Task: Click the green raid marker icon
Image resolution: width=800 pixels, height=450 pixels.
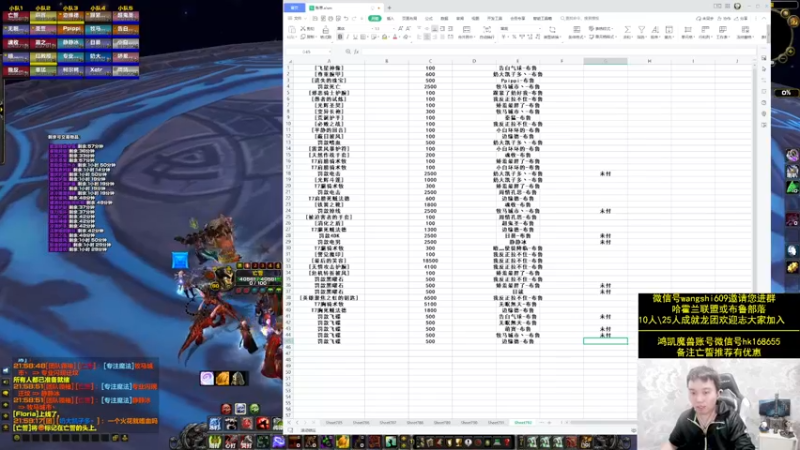Action: (255, 408)
